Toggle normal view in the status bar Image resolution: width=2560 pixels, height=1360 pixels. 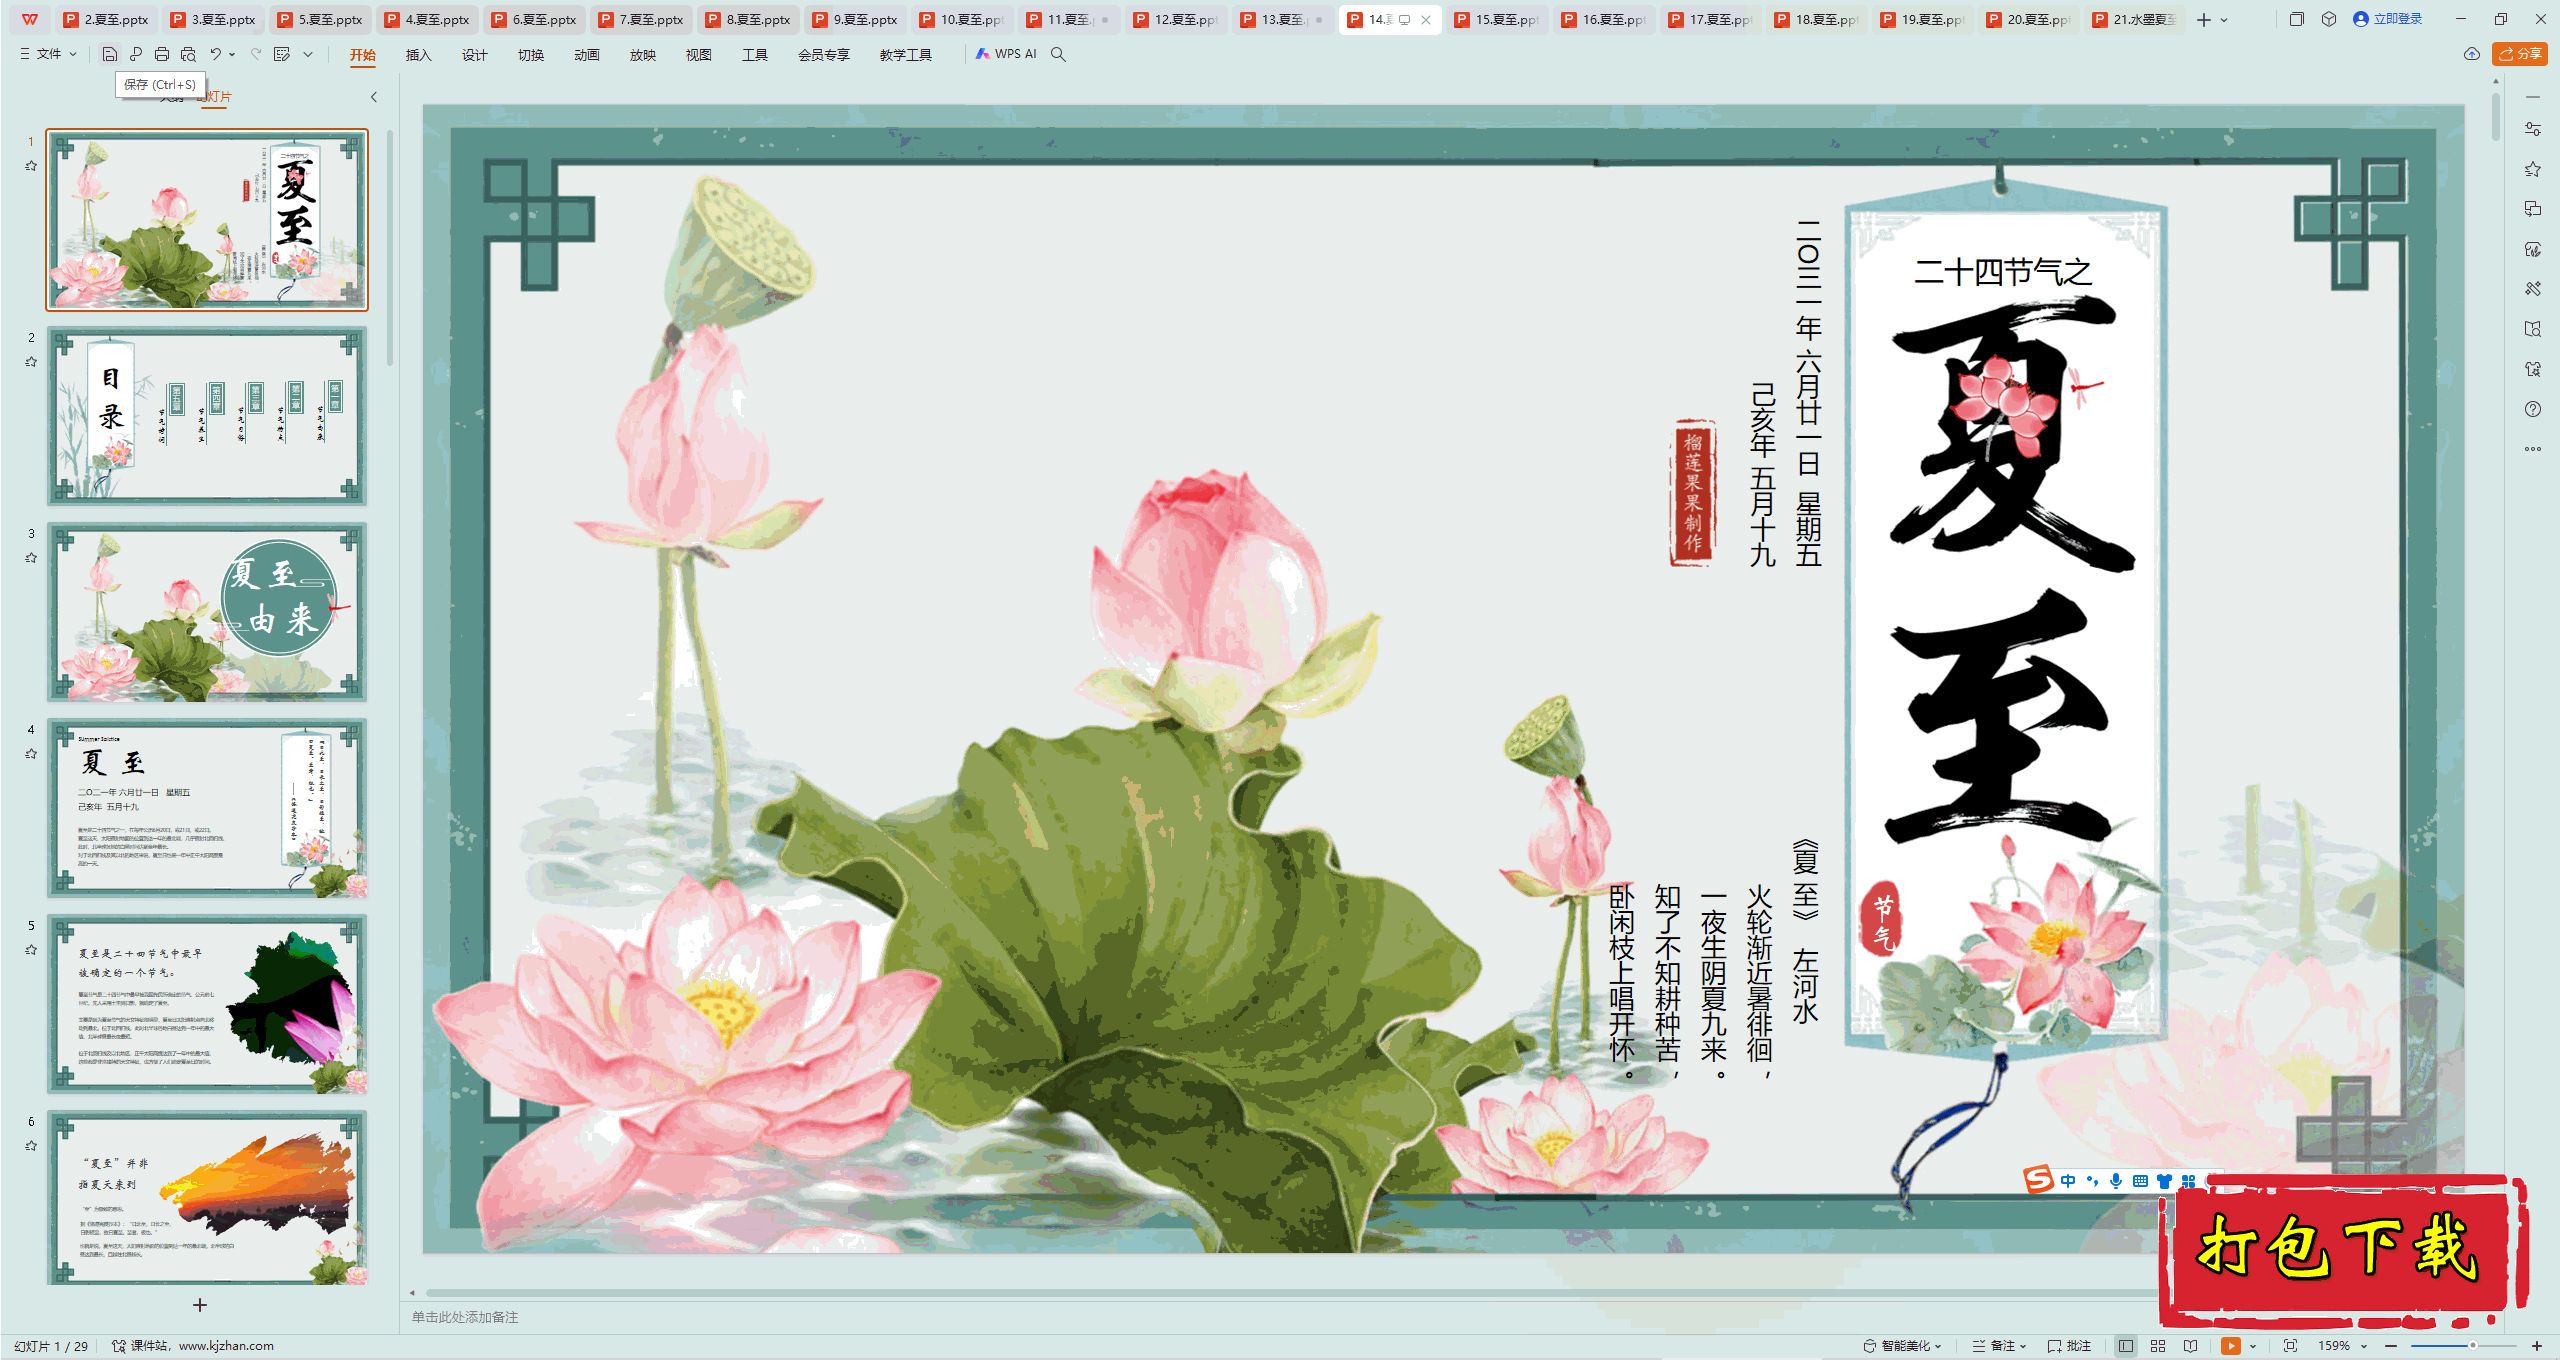(2126, 1346)
